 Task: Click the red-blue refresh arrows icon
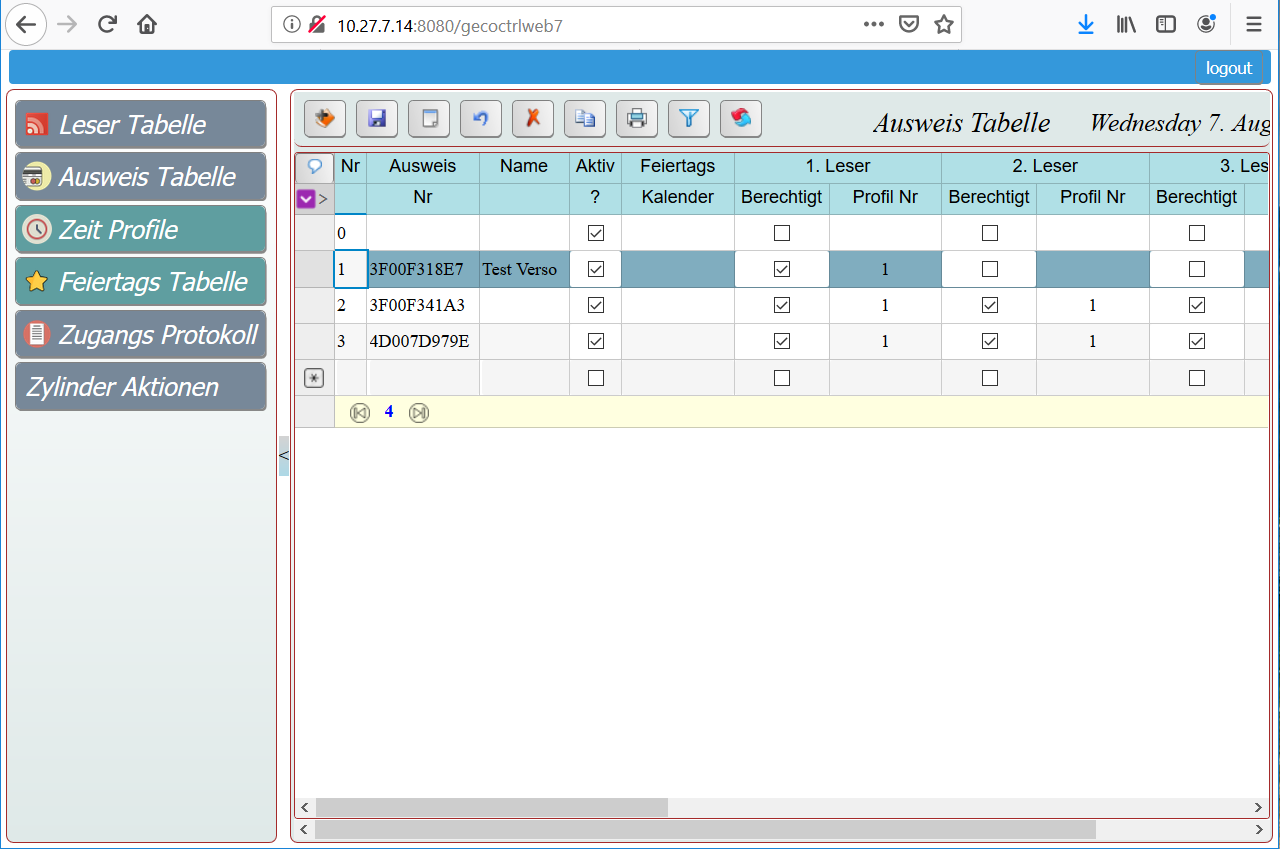pos(741,119)
